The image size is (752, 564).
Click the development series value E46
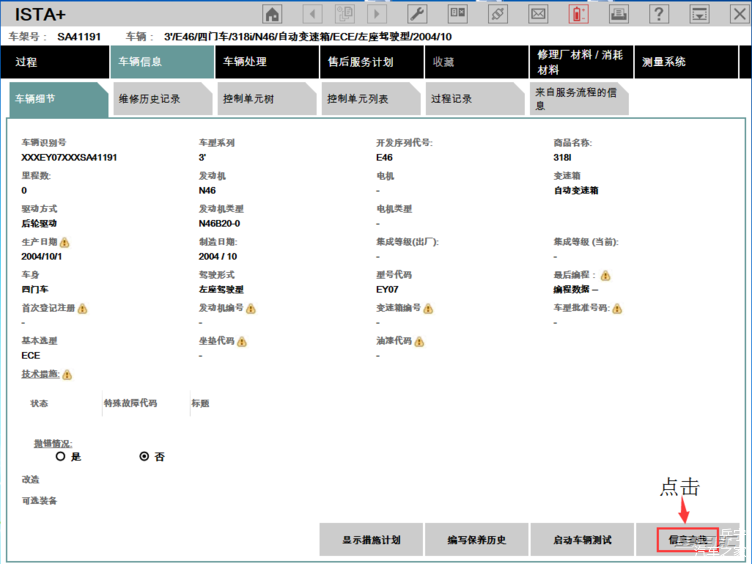384,157
